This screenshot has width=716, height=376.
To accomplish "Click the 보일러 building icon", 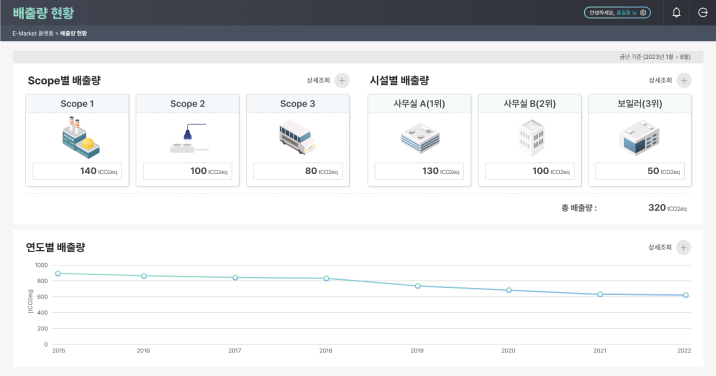I will [639, 137].
